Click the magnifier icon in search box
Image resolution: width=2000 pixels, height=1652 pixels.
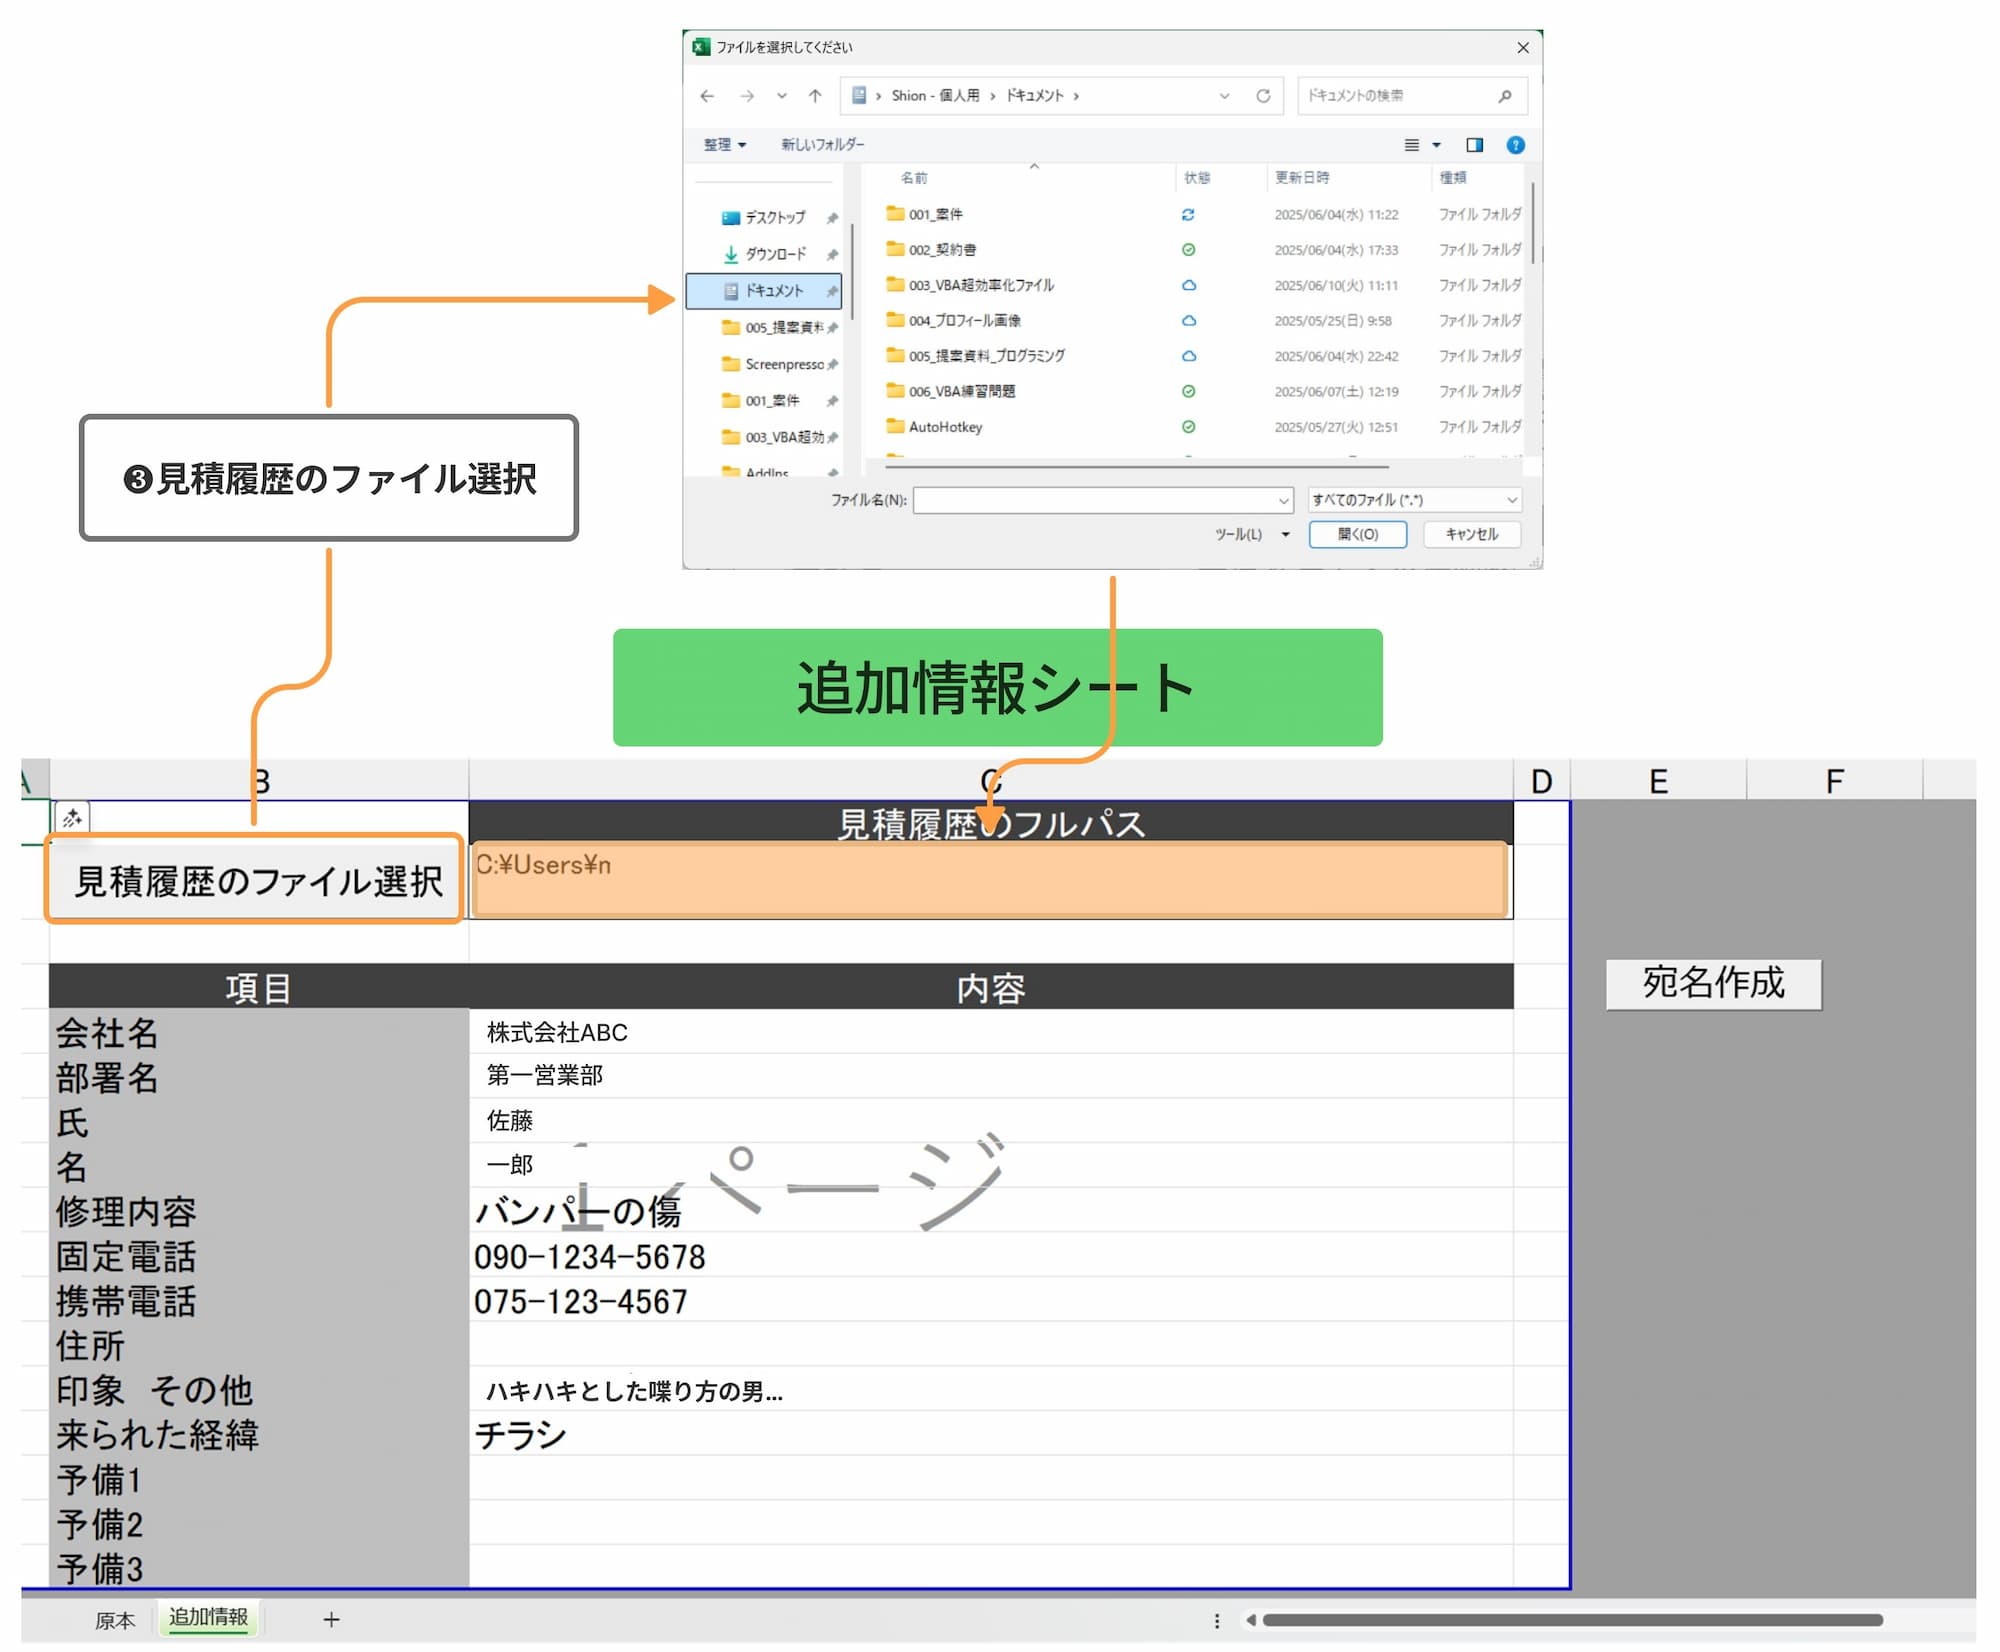coord(1504,96)
